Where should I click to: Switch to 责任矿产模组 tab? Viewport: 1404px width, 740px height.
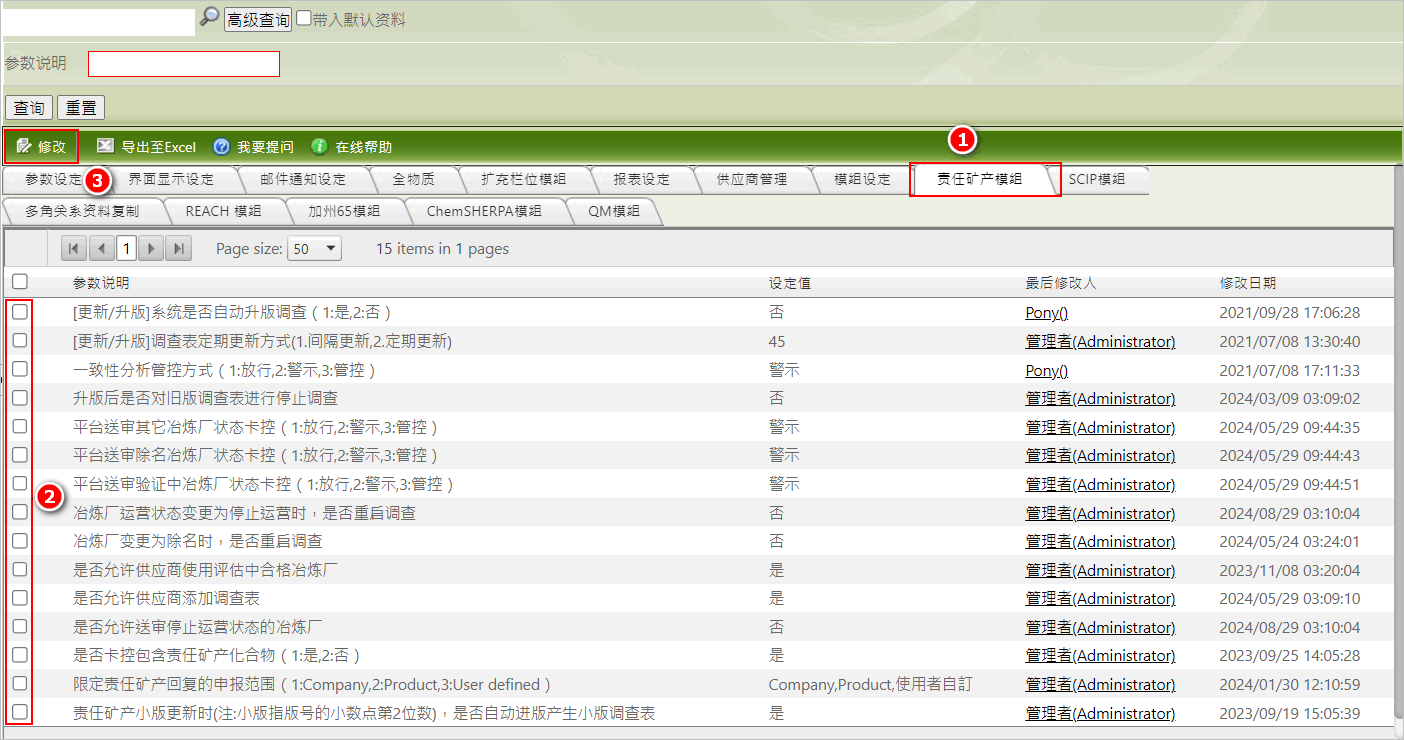coord(979,180)
